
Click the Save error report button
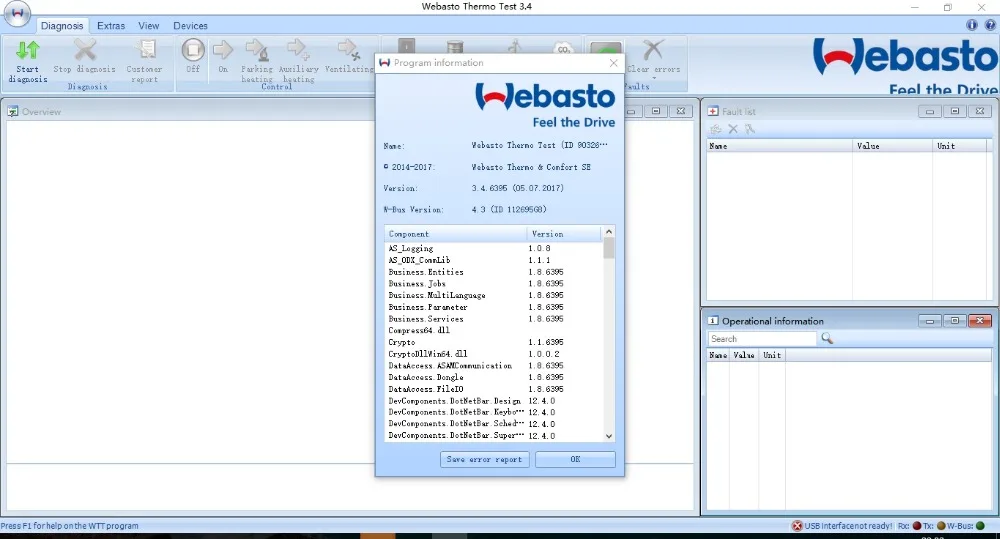coord(484,460)
